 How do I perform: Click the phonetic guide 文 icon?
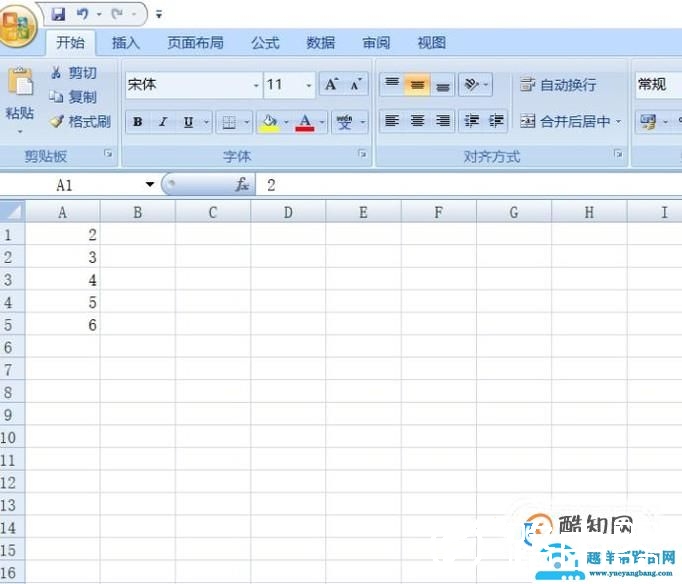point(344,122)
